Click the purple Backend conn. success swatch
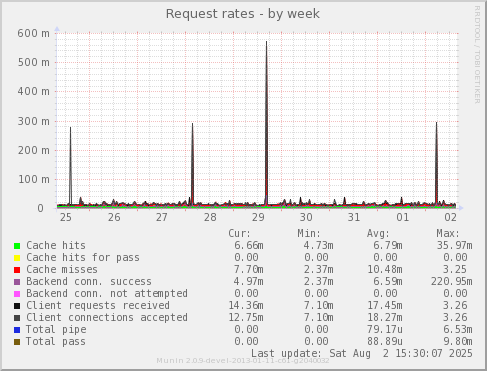 point(17,282)
